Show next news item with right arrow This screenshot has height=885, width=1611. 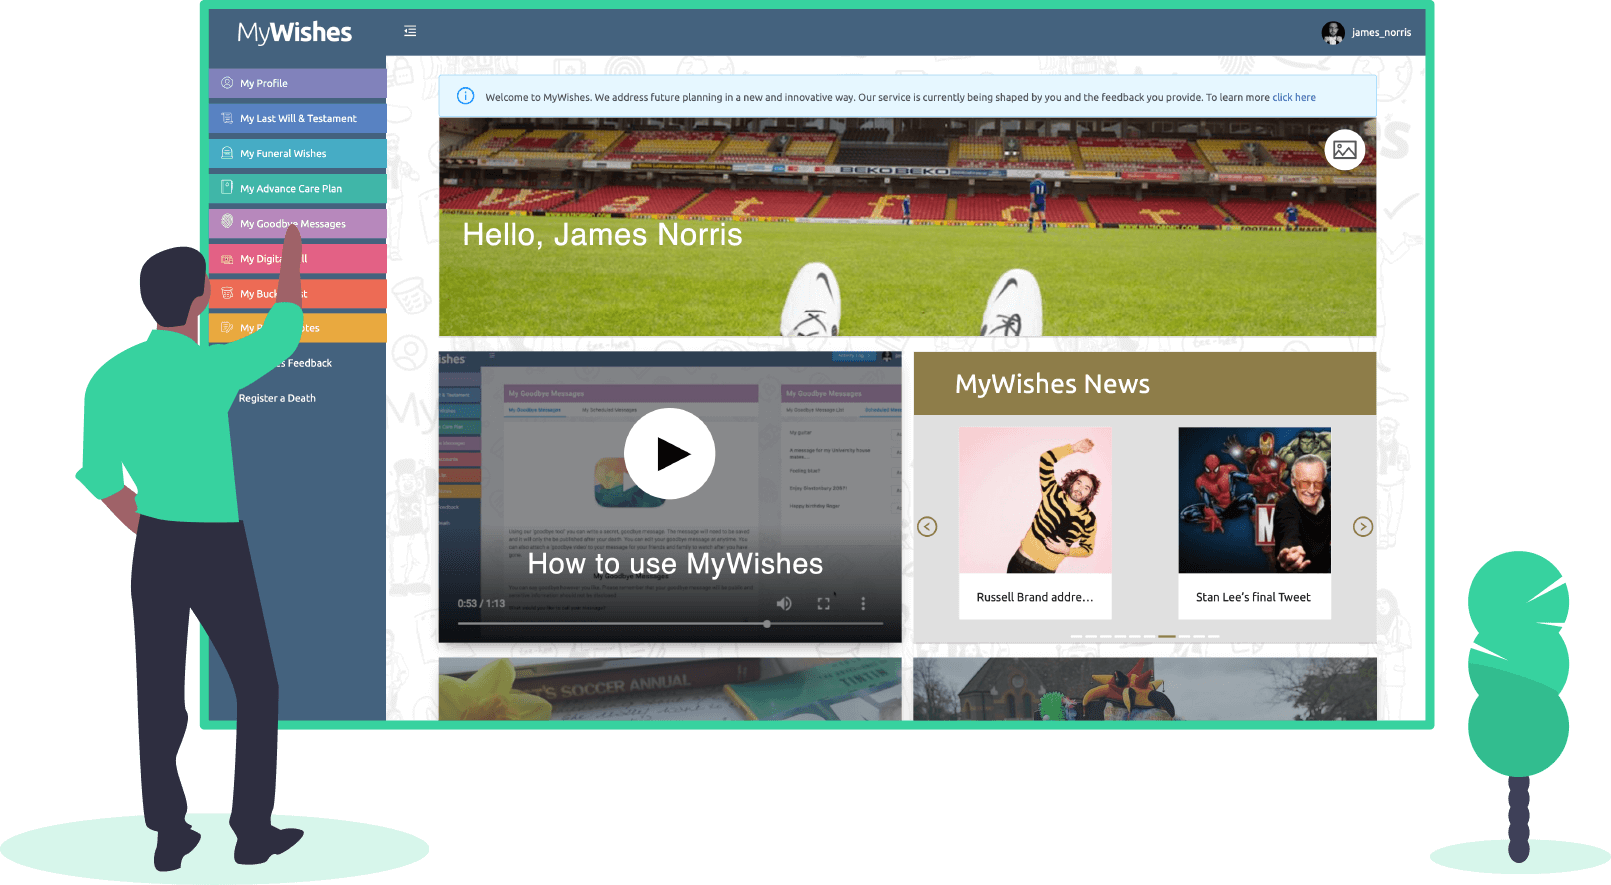click(x=1363, y=527)
